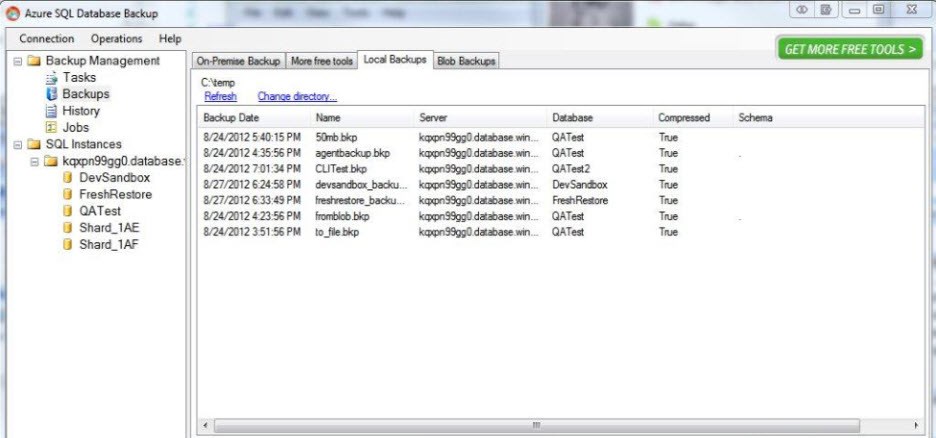The height and width of the screenshot is (438, 936).
Task: Click the QATest2 database cell
Action: pyautogui.click(x=571, y=169)
